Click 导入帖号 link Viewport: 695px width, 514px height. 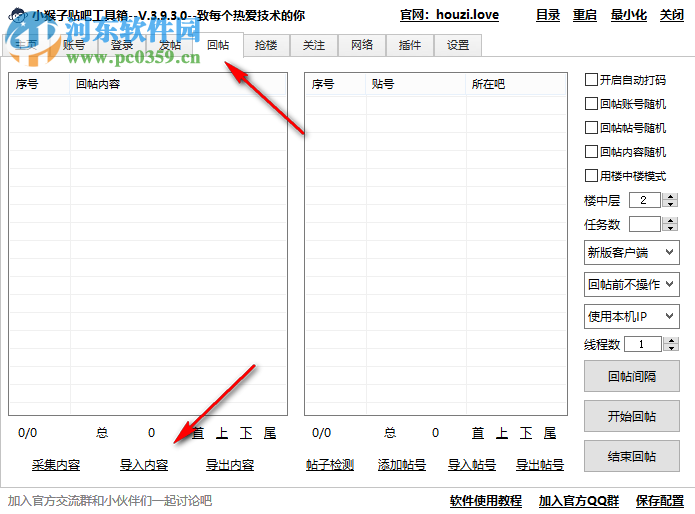pos(472,465)
